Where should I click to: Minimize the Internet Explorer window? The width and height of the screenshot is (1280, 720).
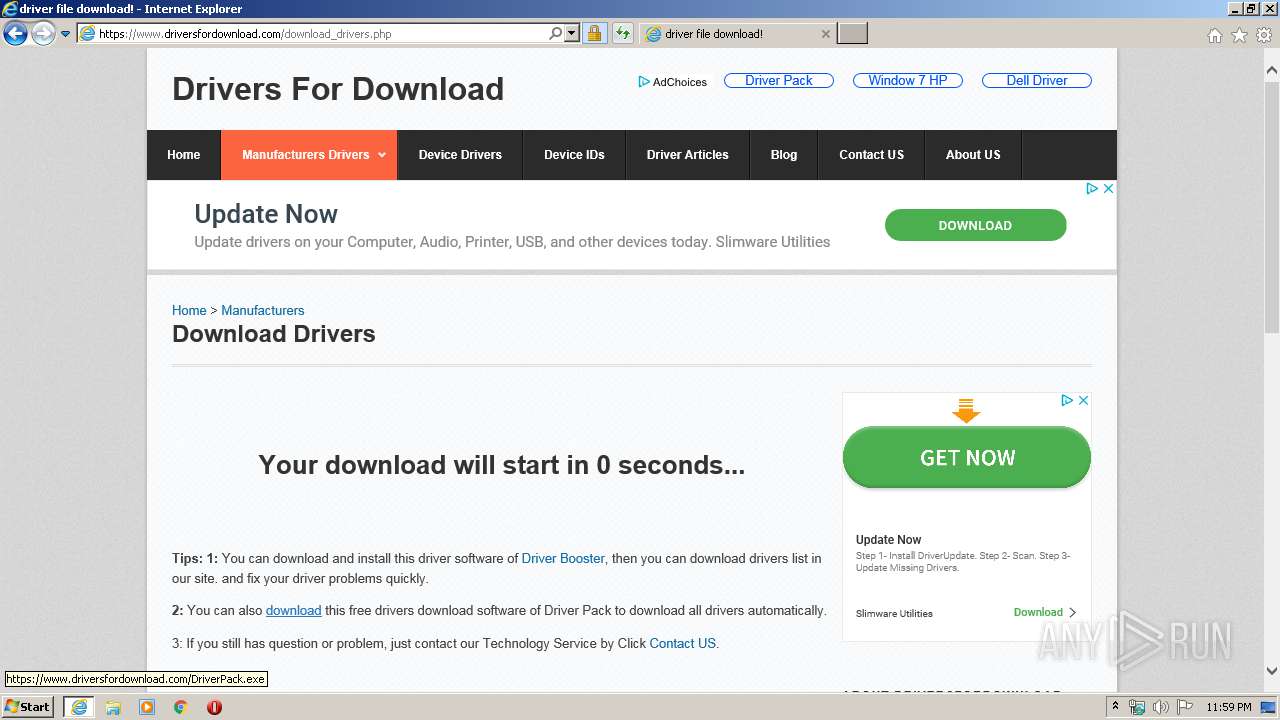point(1235,9)
